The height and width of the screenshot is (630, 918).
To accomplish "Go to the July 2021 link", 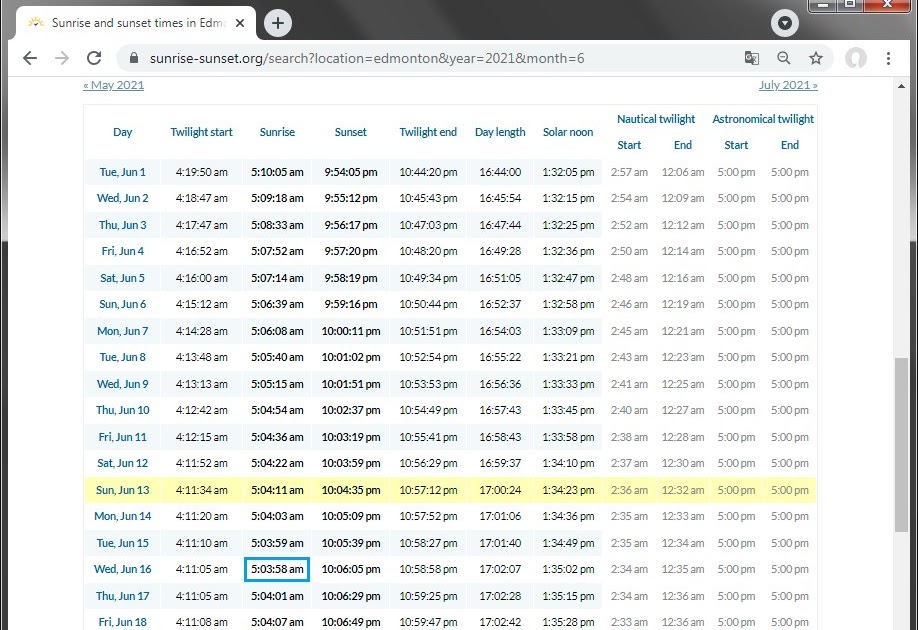I will click(788, 85).
